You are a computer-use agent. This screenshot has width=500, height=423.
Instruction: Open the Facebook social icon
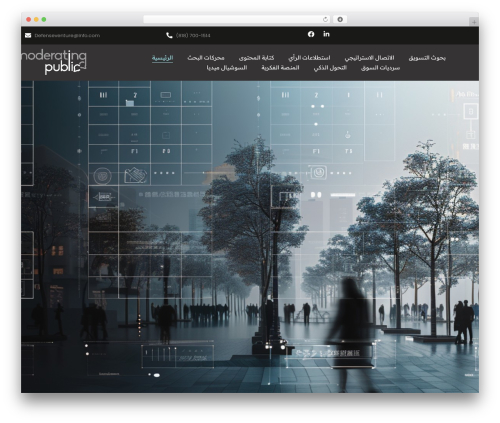[311, 34]
